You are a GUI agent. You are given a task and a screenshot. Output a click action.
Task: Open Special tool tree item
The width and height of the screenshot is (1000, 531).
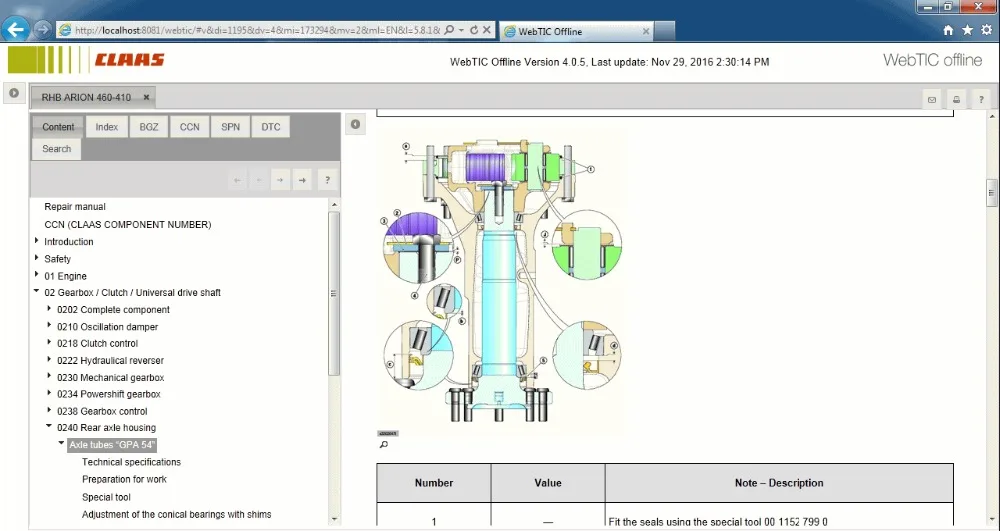[106, 497]
